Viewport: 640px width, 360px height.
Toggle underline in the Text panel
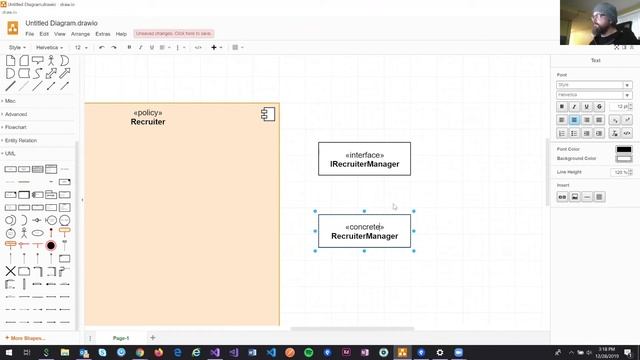(587, 107)
